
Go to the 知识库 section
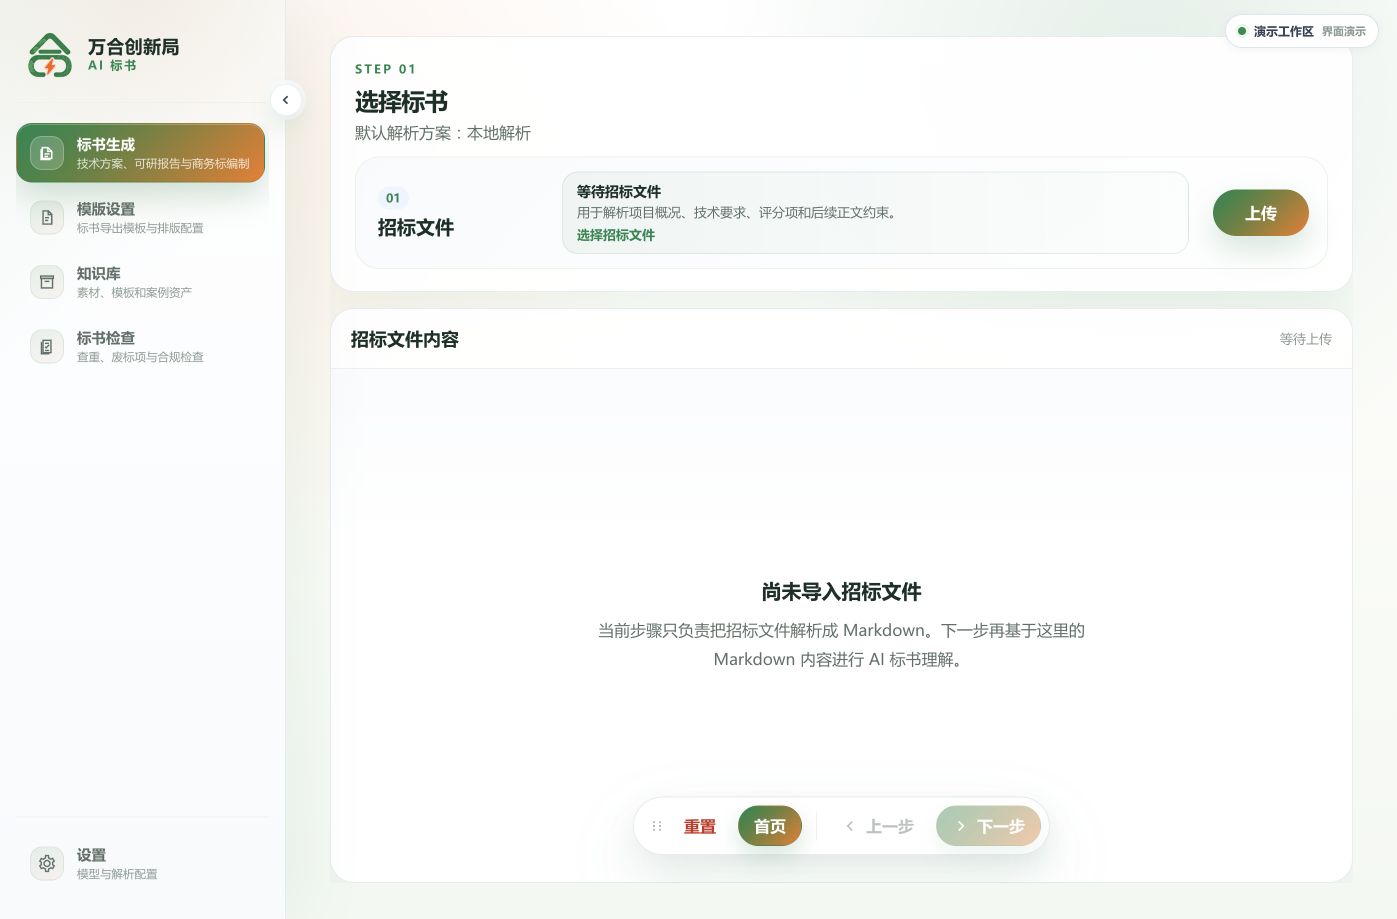(141, 282)
